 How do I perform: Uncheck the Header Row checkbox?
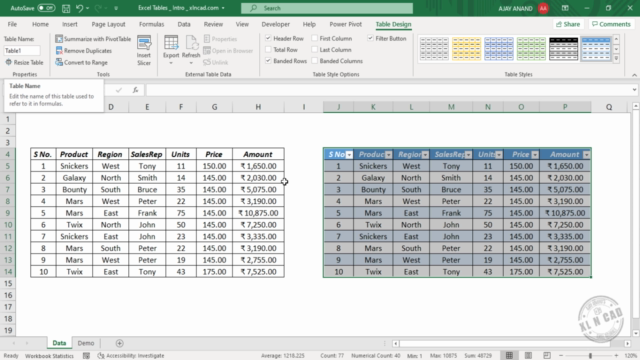tap(268, 38)
